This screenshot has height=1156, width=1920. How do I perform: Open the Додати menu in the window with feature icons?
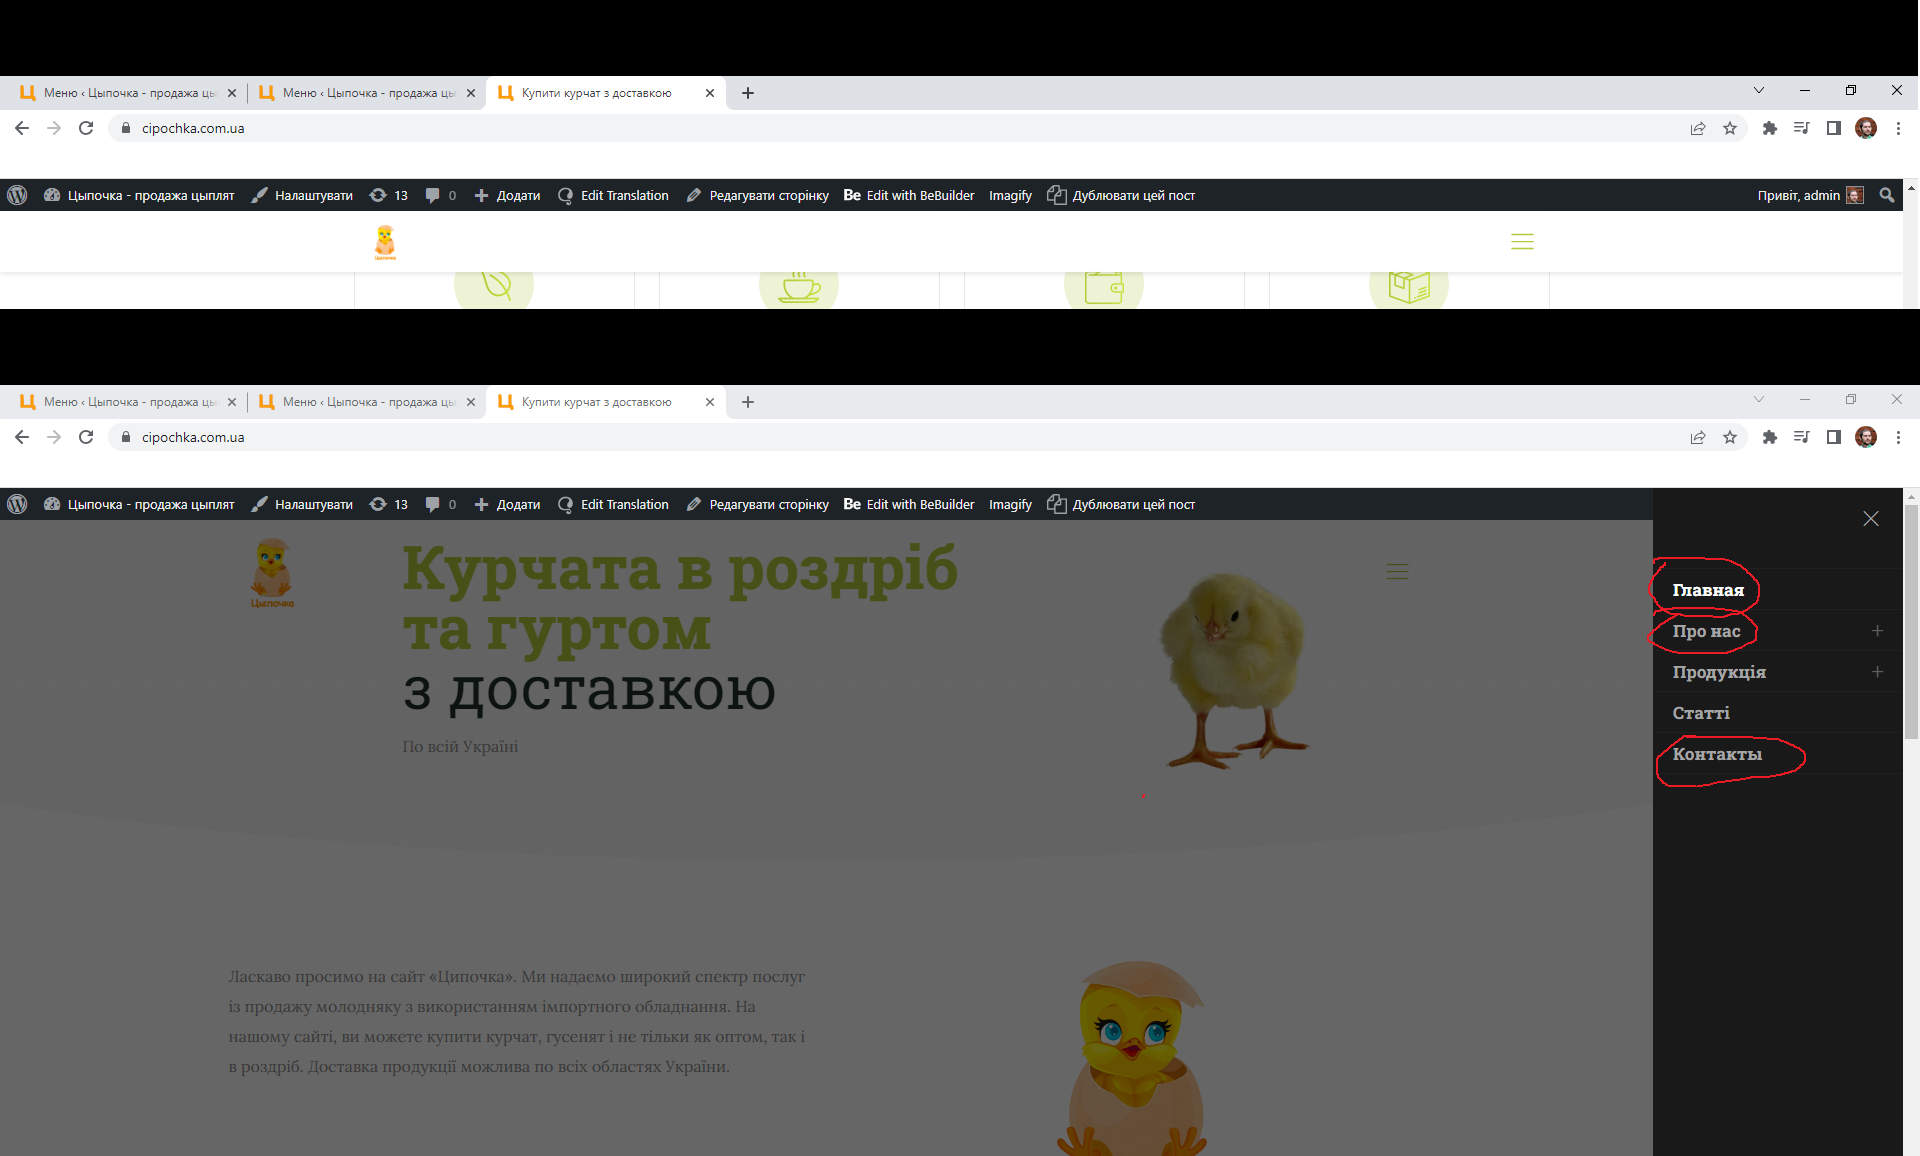[507, 195]
